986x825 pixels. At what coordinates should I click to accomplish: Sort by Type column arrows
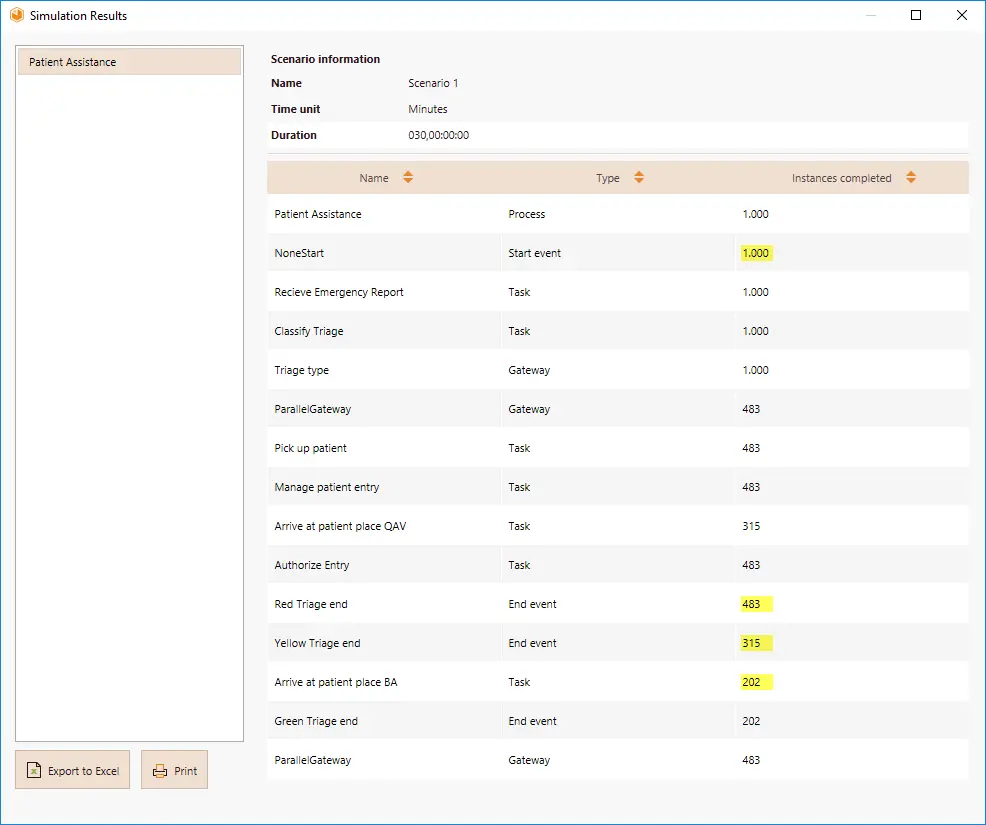(639, 177)
